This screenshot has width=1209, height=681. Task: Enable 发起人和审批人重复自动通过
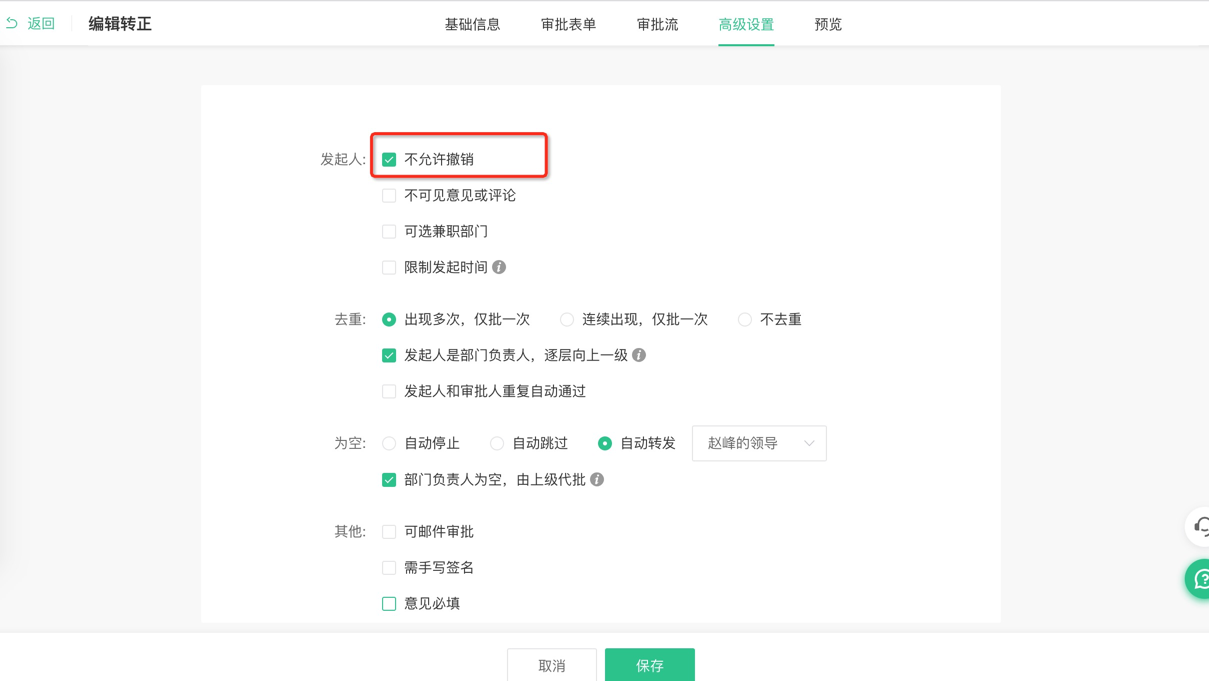[x=389, y=392]
